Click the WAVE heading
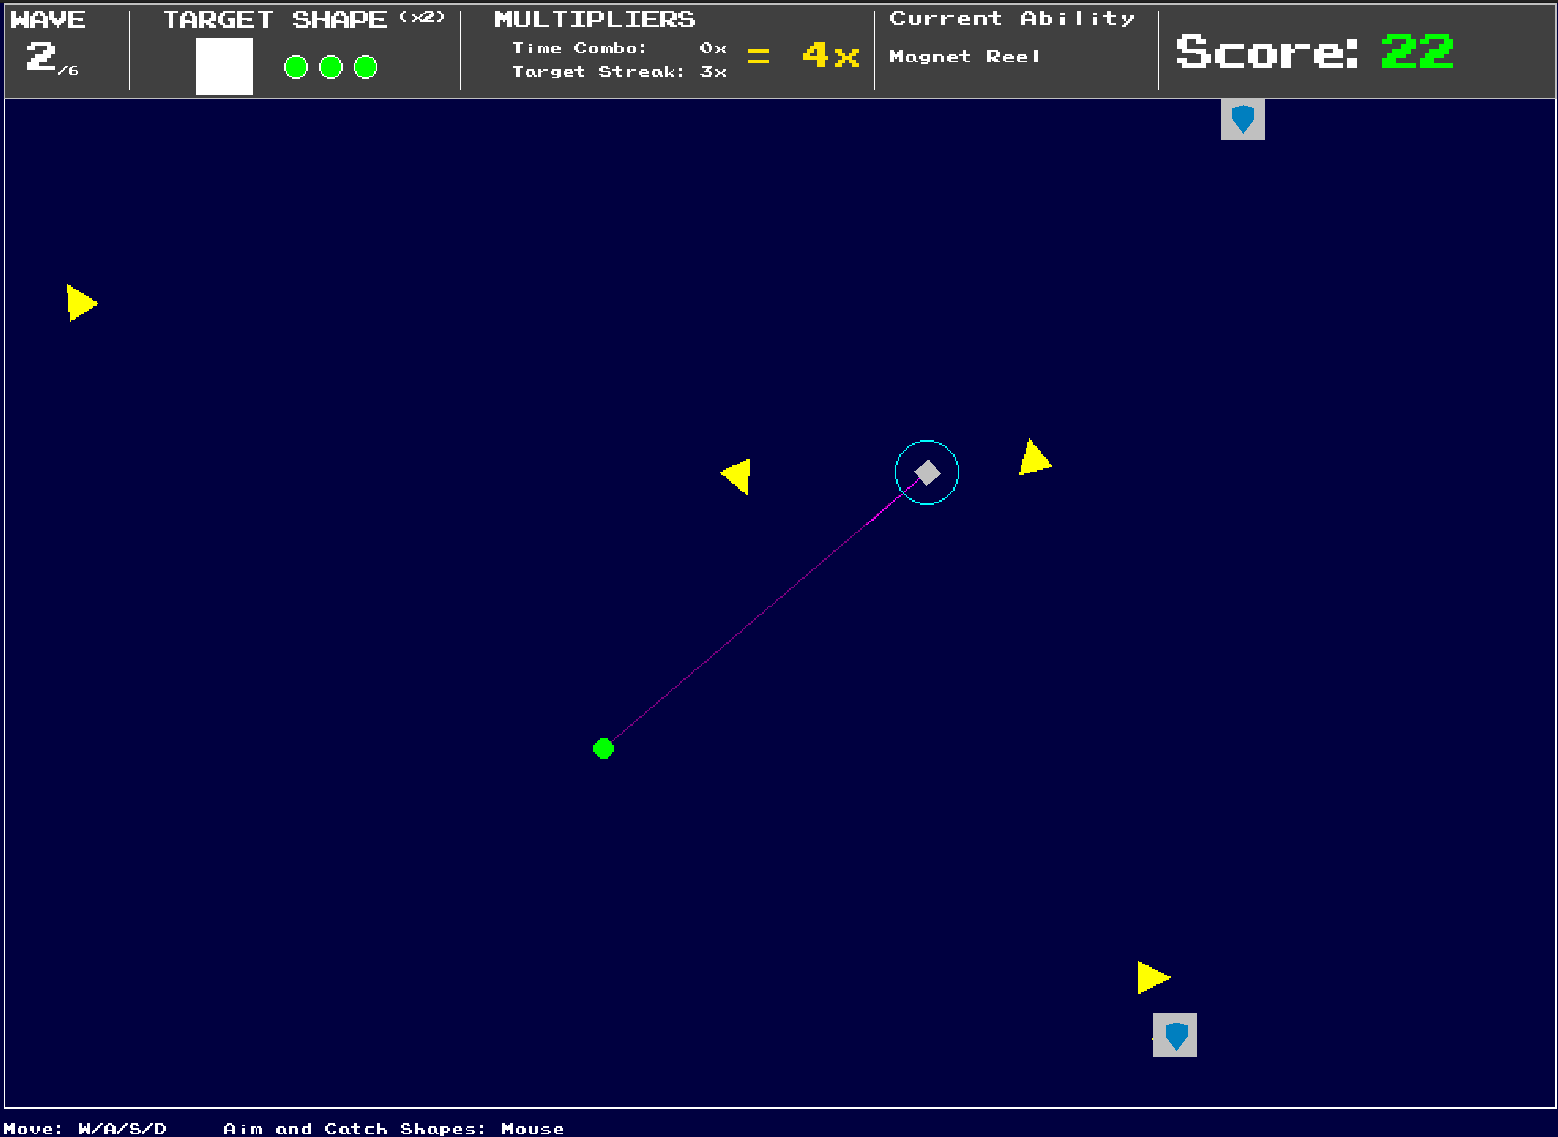The height and width of the screenshot is (1137, 1558). 48,19
